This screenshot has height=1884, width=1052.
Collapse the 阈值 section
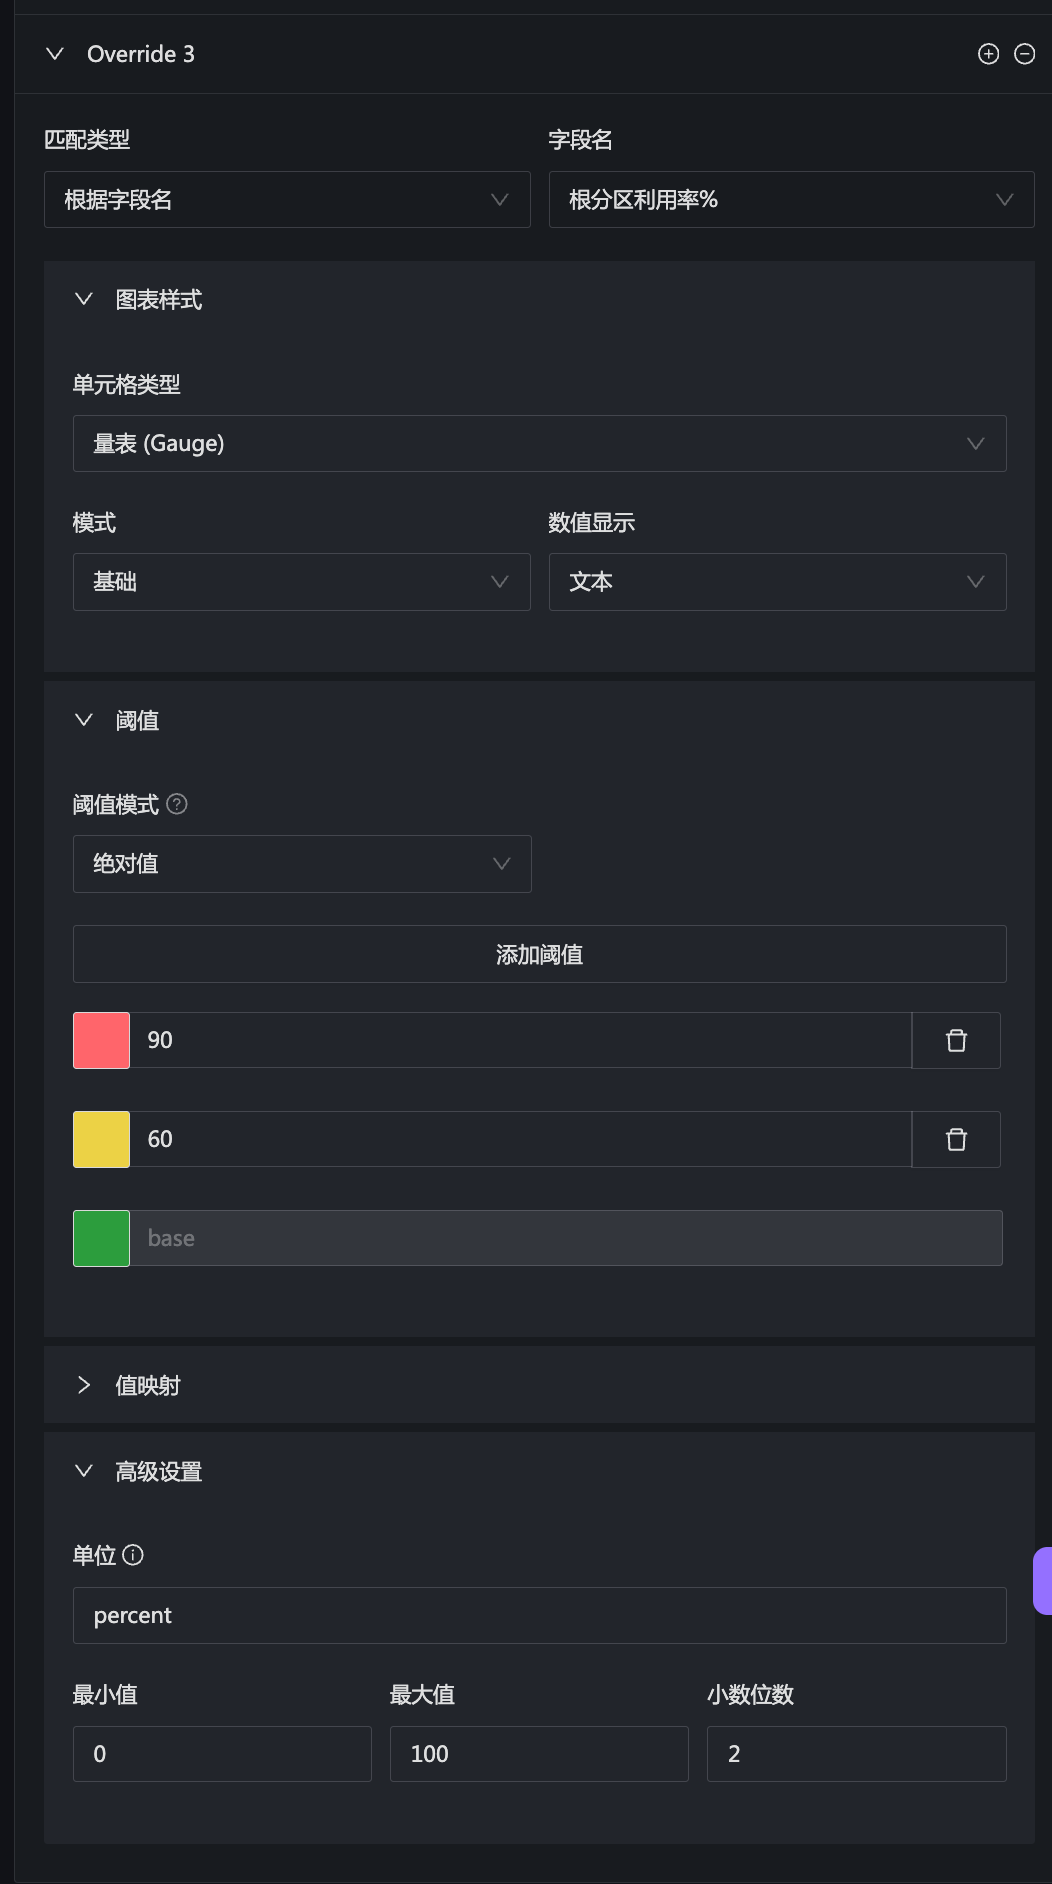point(84,720)
